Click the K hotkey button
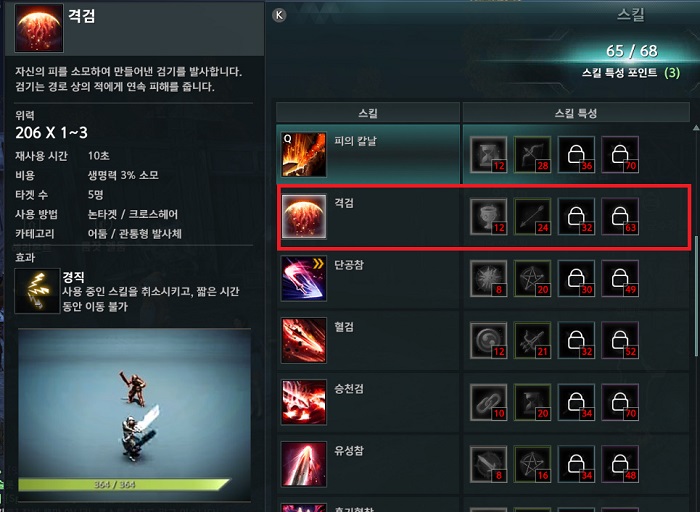Viewport: 700px width, 512px height. point(279,15)
